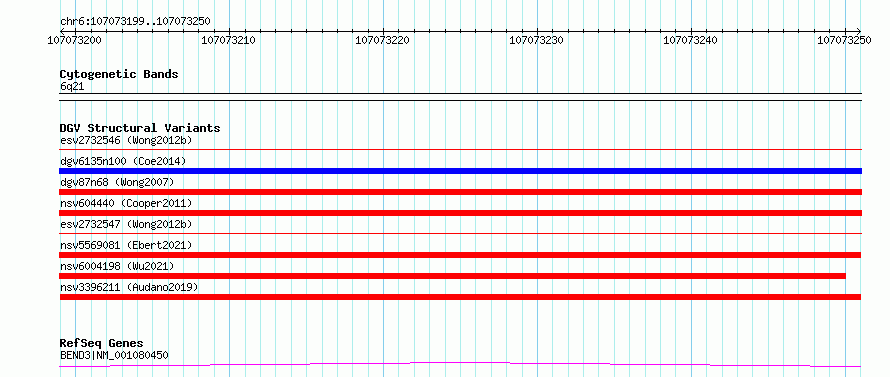Image resolution: width=890 pixels, height=377 pixels.
Task: Click the red nsv3396211 variant bar
Action: click(460, 297)
